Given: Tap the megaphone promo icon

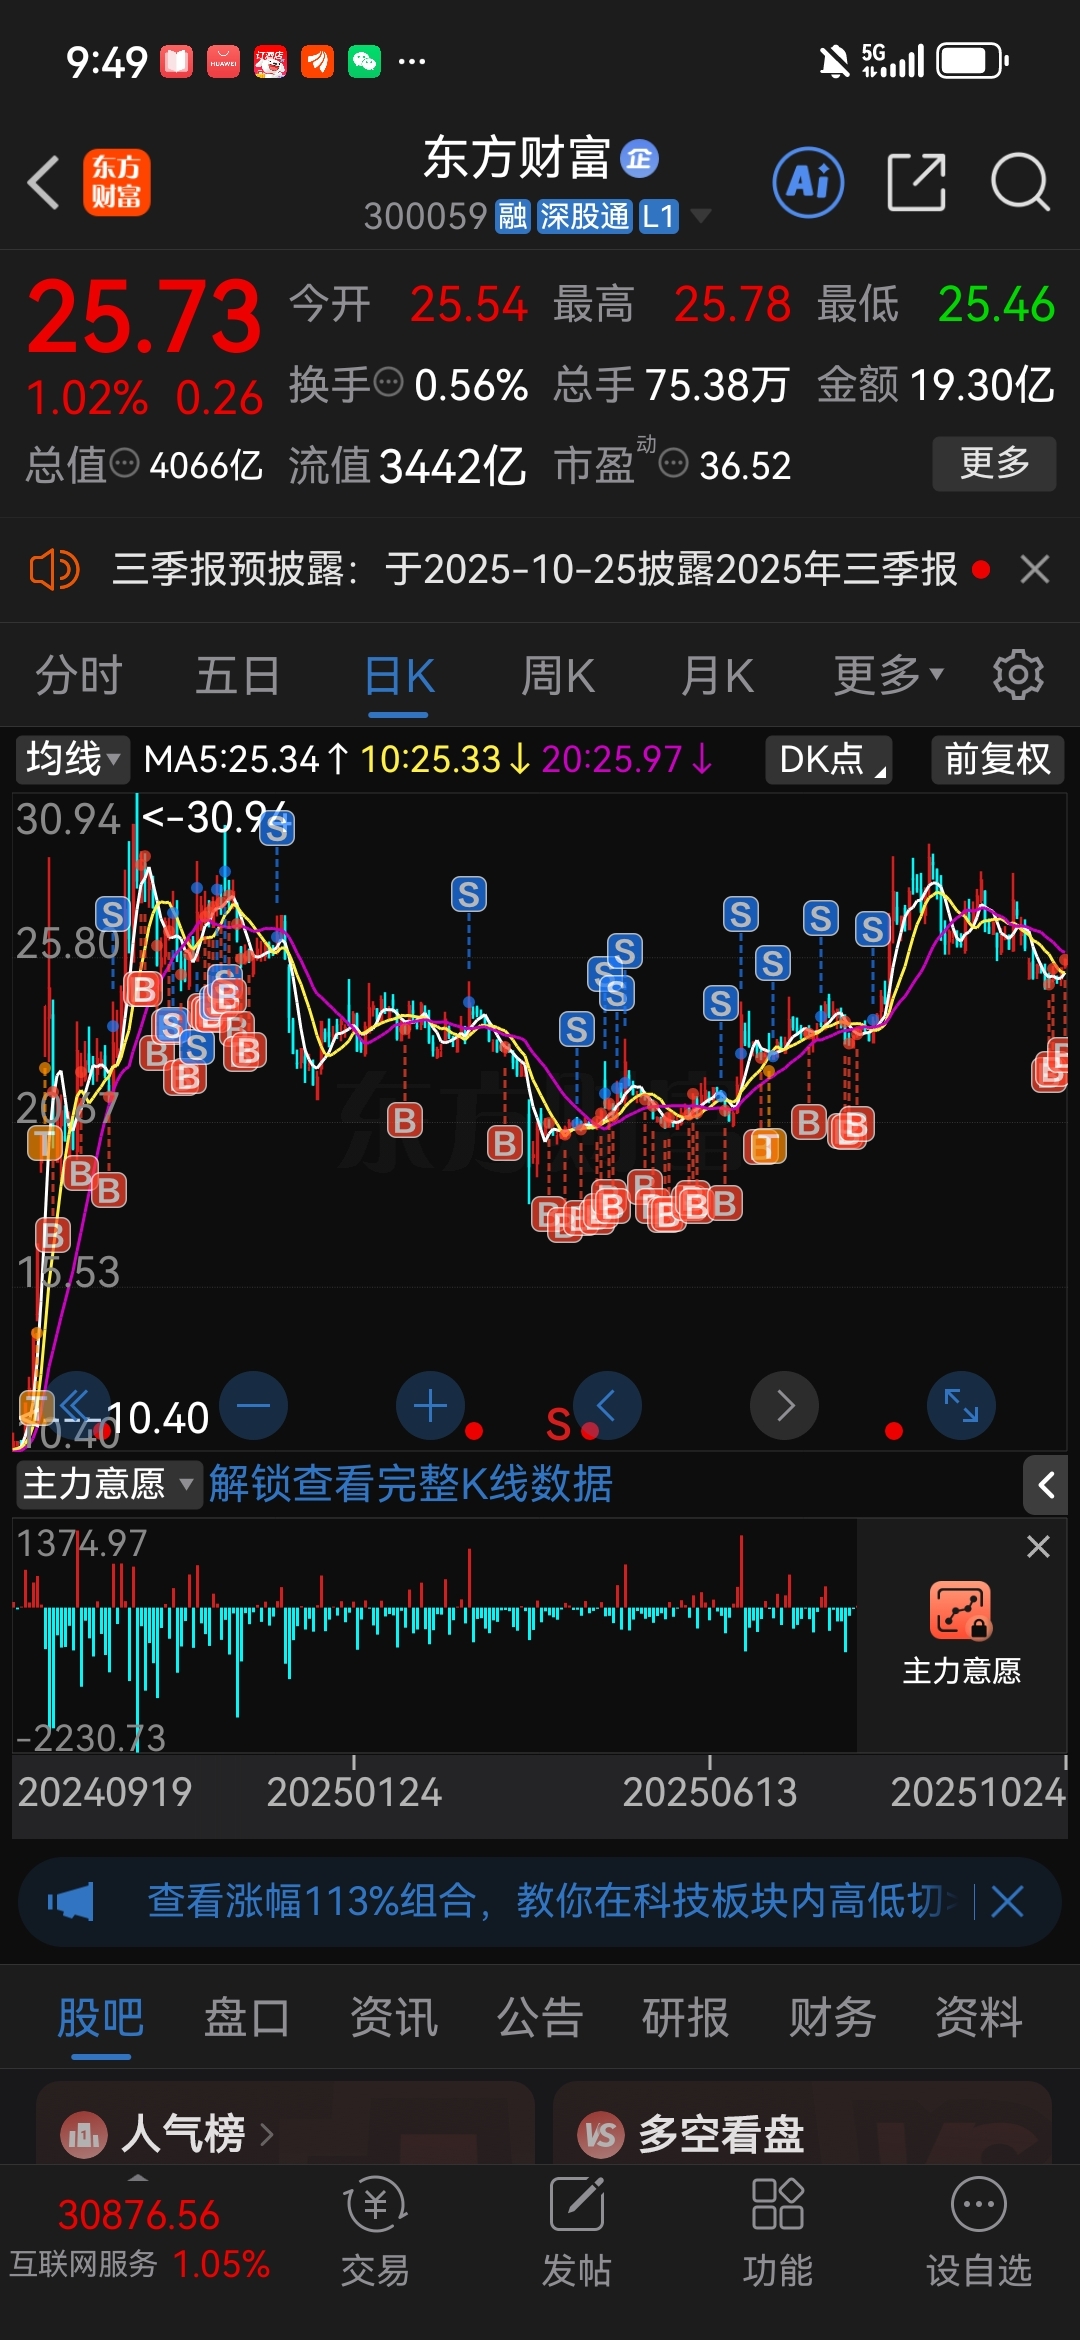Looking at the screenshot, I should tap(71, 1901).
